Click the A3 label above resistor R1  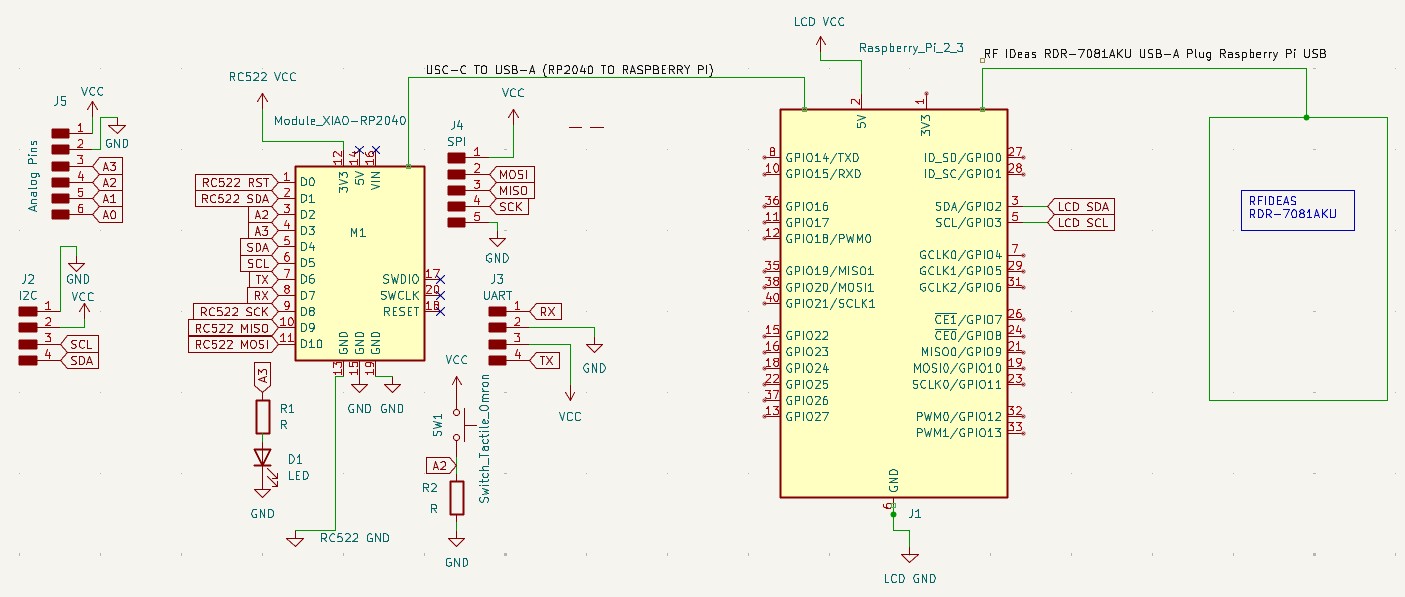[263, 378]
